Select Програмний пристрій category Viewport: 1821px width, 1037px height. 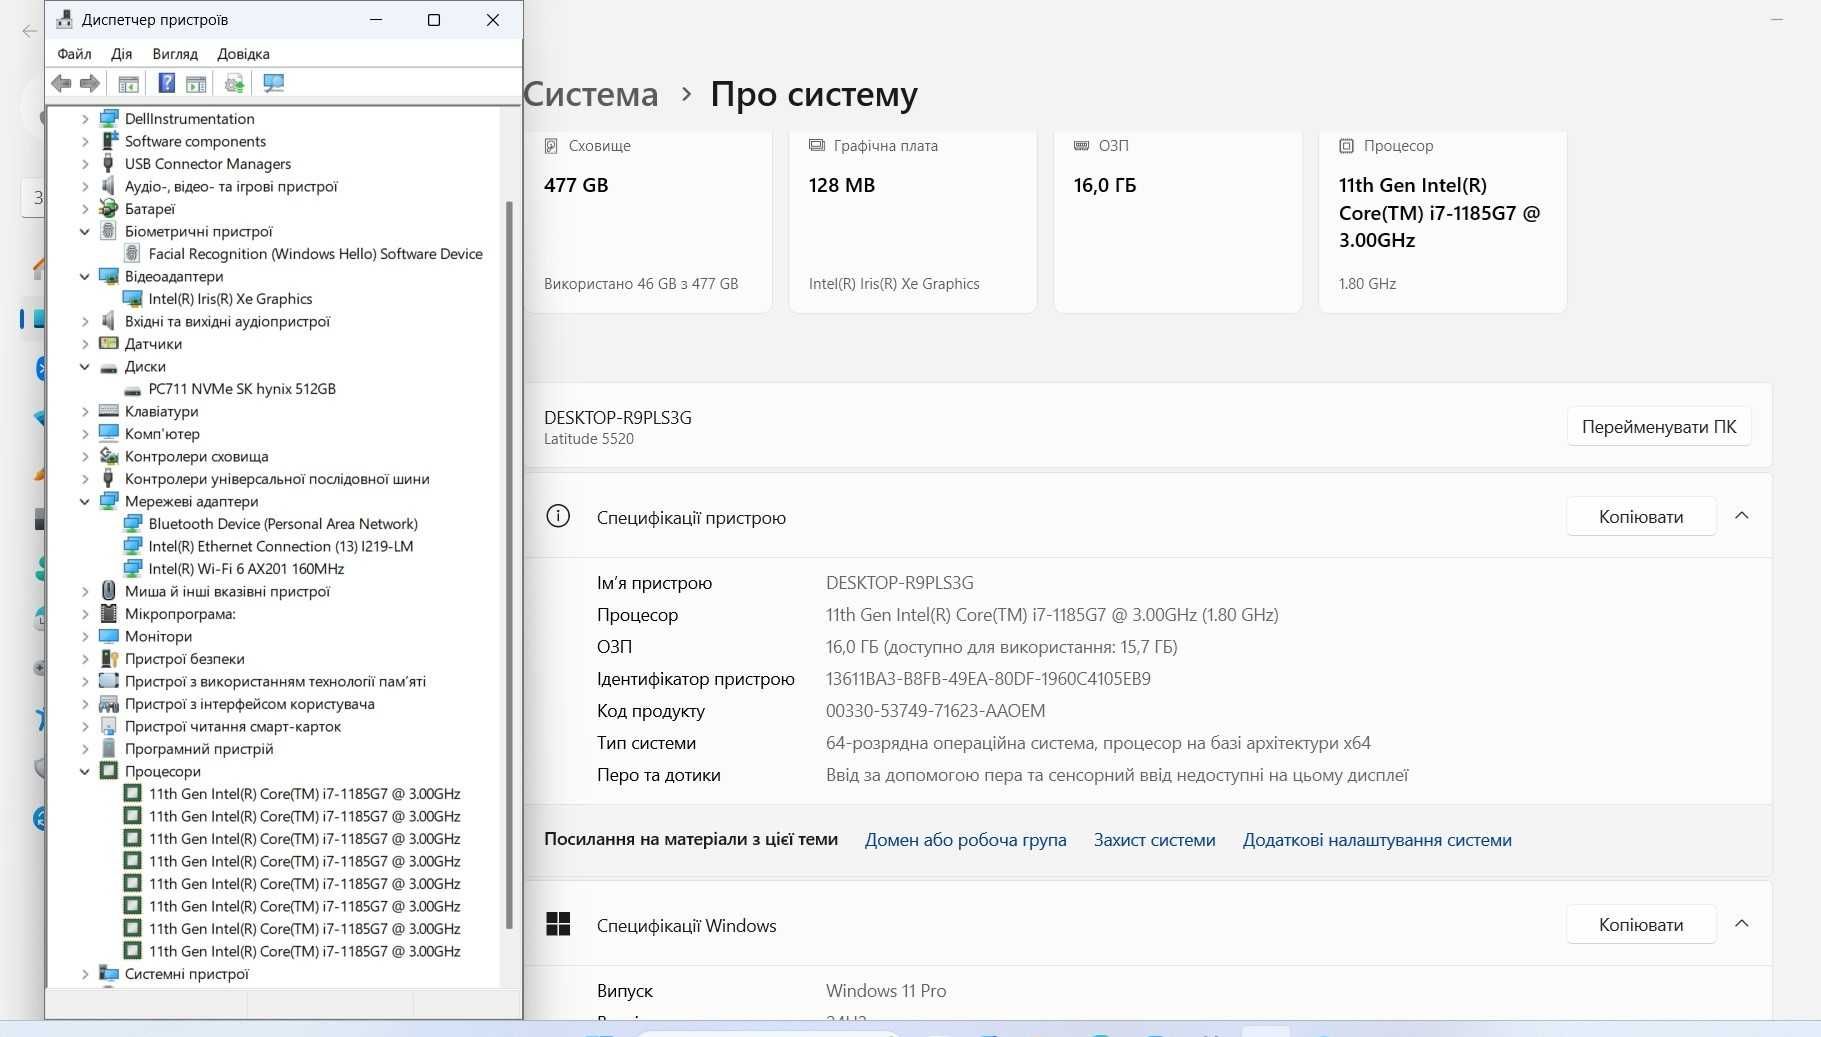point(198,749)
